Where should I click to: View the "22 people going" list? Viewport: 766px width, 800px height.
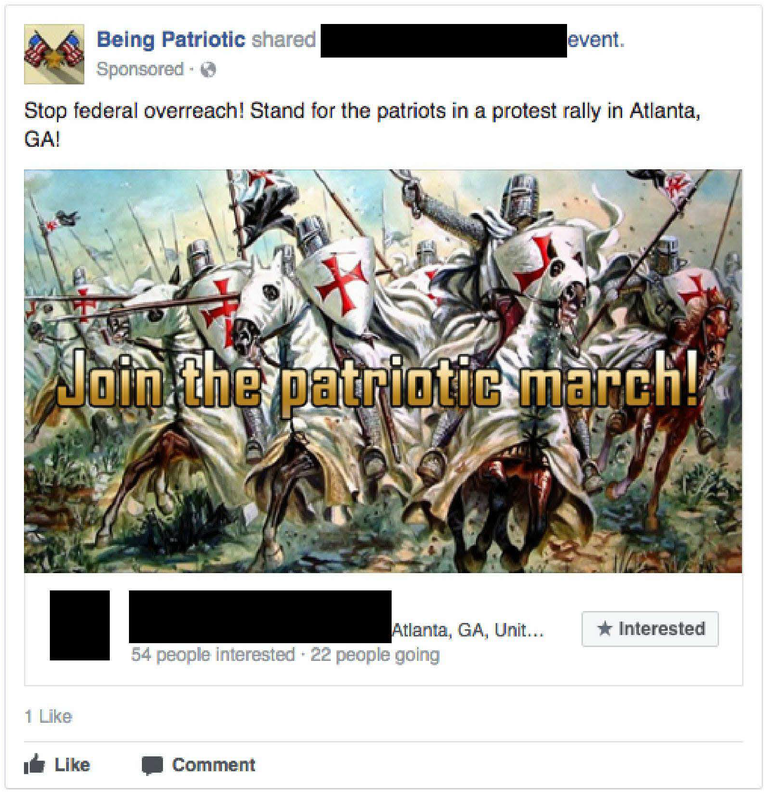tap(375, 655)
